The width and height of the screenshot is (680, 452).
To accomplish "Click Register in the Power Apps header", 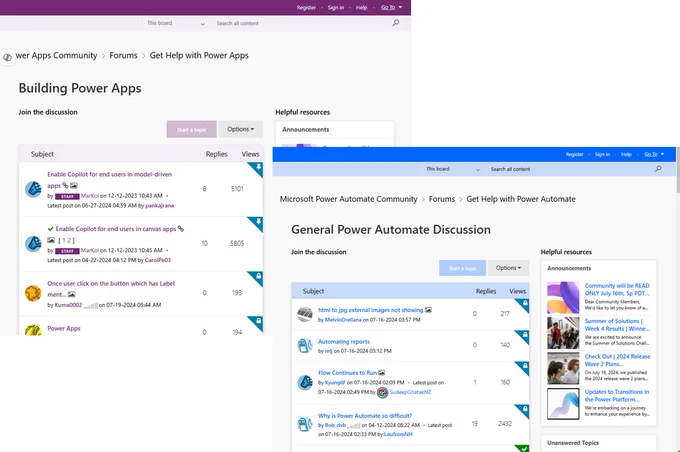I will [306, 7].
